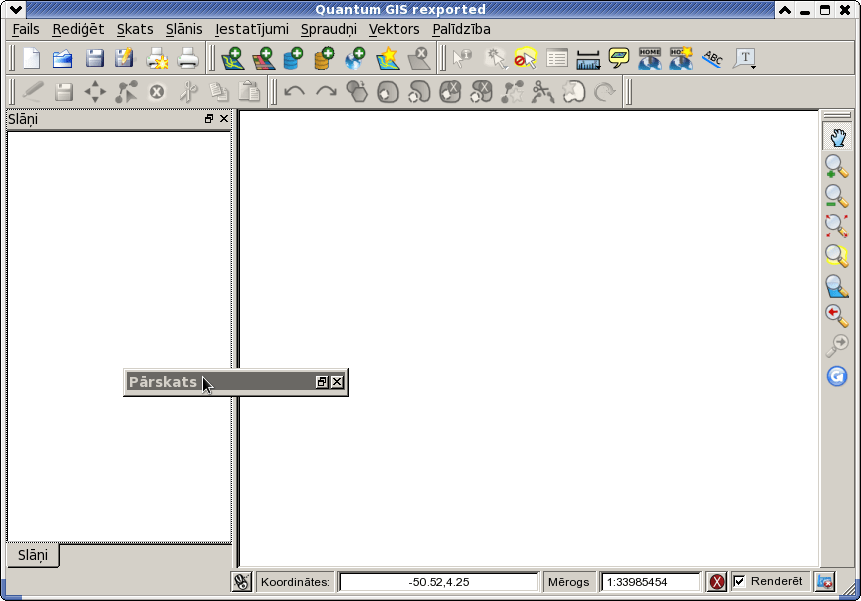Select the Delete Ring tool
The width and height of the screenshot is (861, 601).
pyautogui.click(x=450, y=92)
